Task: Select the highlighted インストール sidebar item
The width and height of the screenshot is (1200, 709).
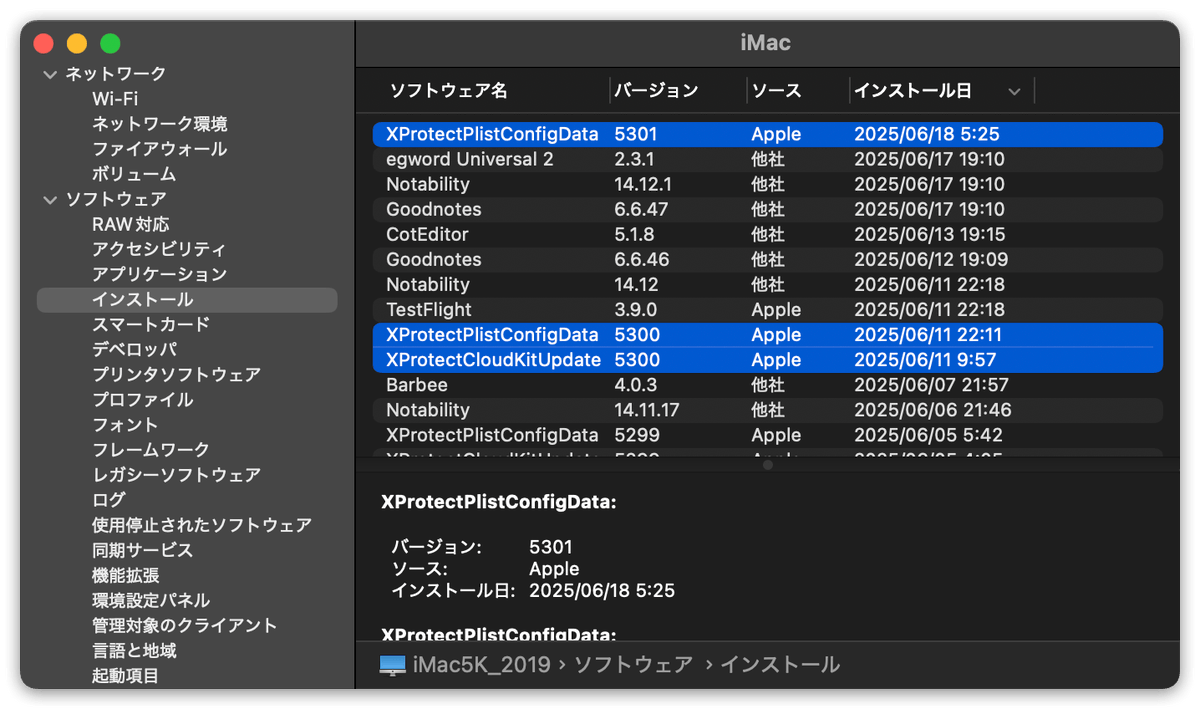Action: (187, 300)
